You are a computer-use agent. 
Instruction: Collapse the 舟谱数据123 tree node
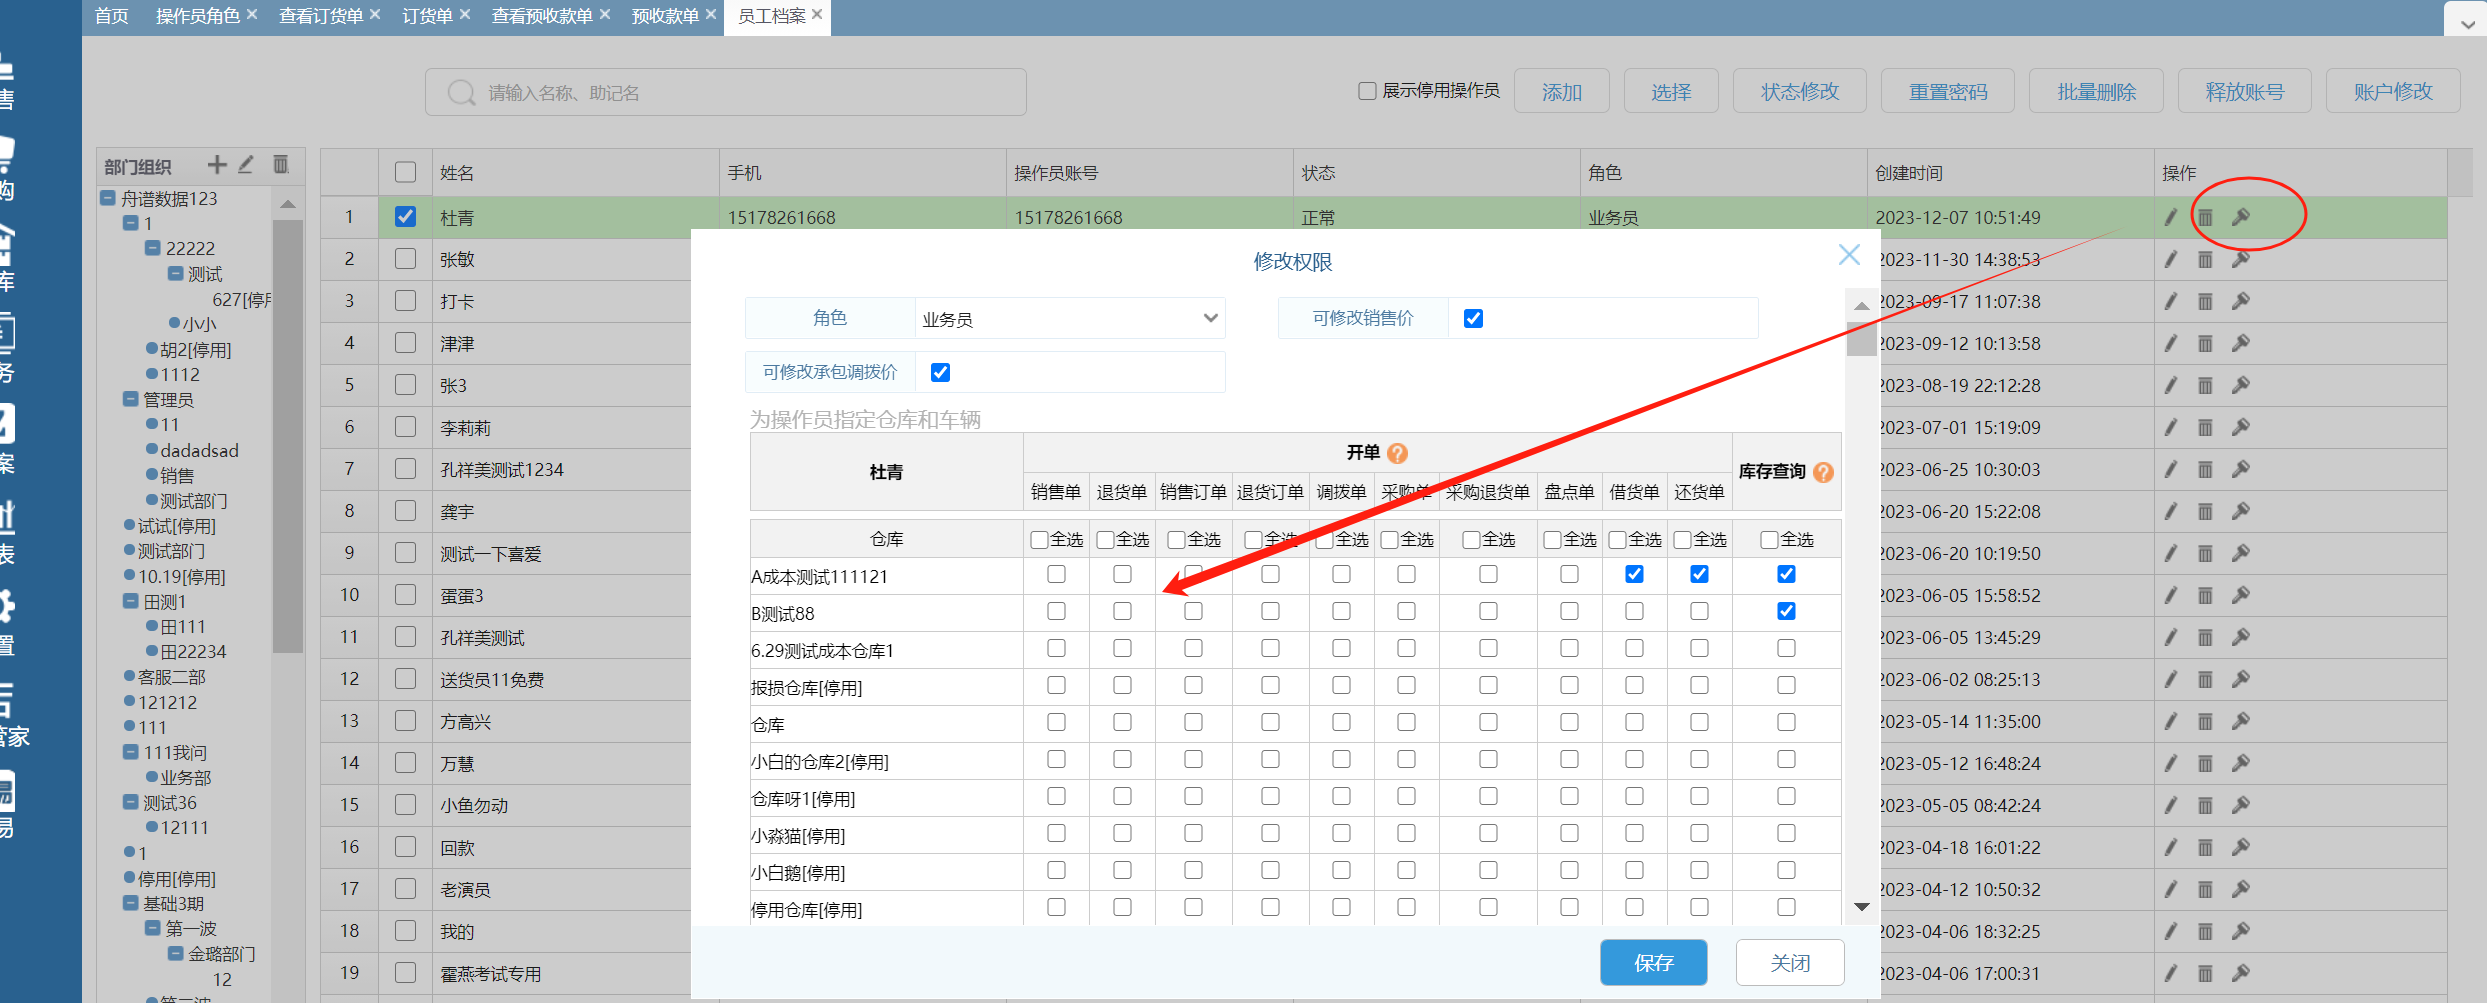(x=108, y=199)
